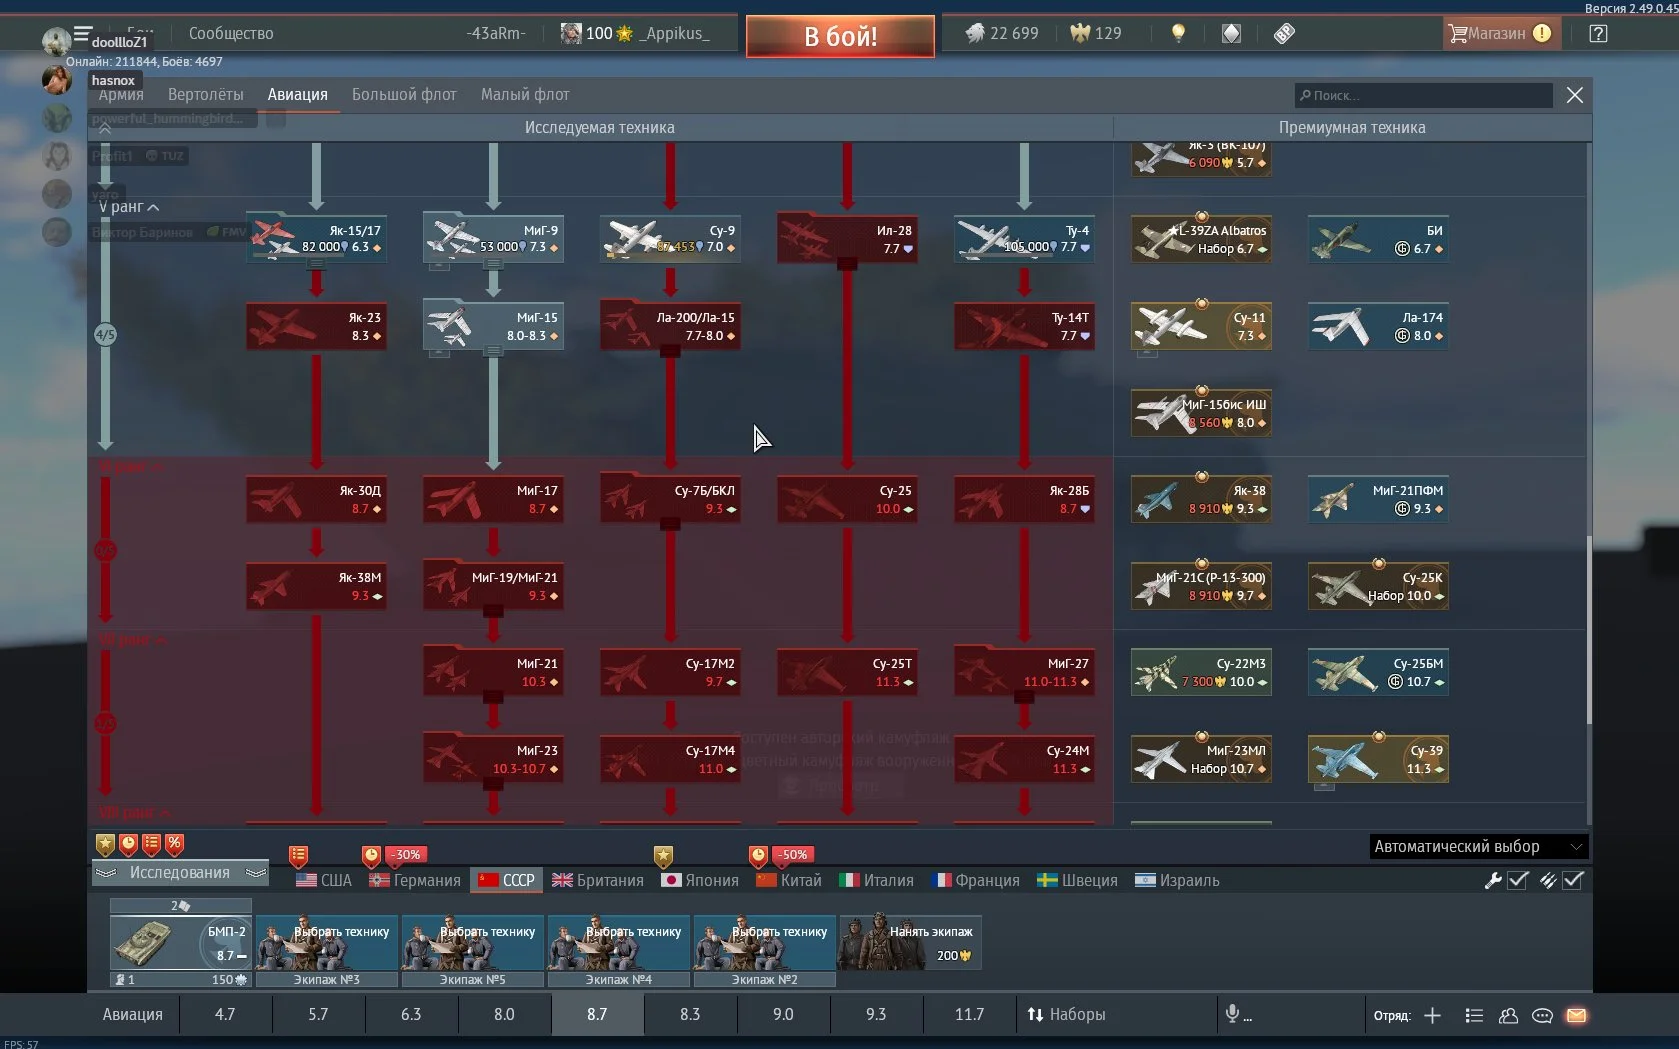Switch to the Вертолёты tab
1679x1049 pixels.
205,95
